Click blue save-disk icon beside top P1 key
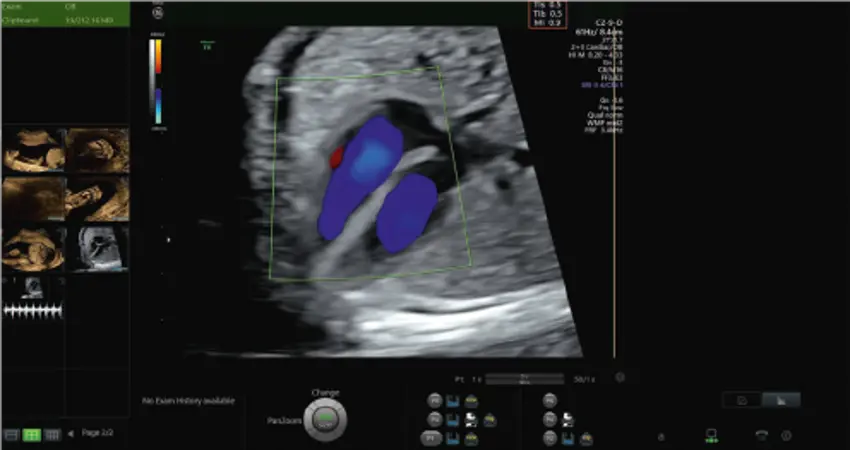 pyautogui.click(x=454, y=400)
